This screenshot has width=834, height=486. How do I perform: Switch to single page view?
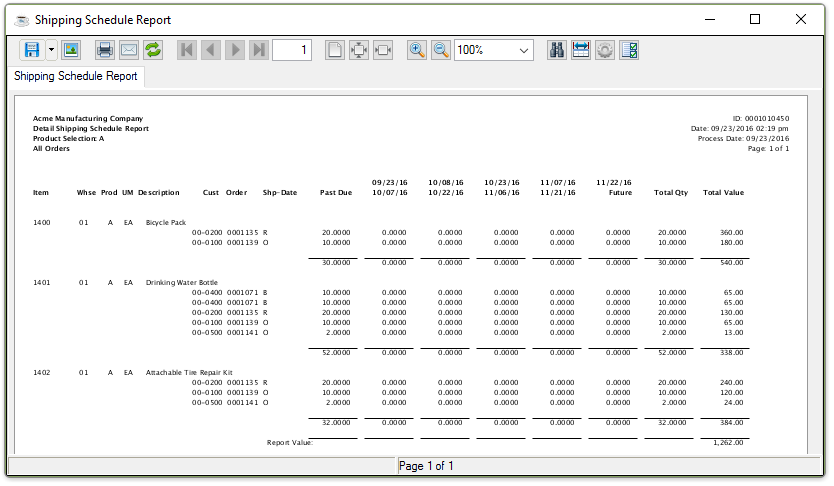coord(335,50)
